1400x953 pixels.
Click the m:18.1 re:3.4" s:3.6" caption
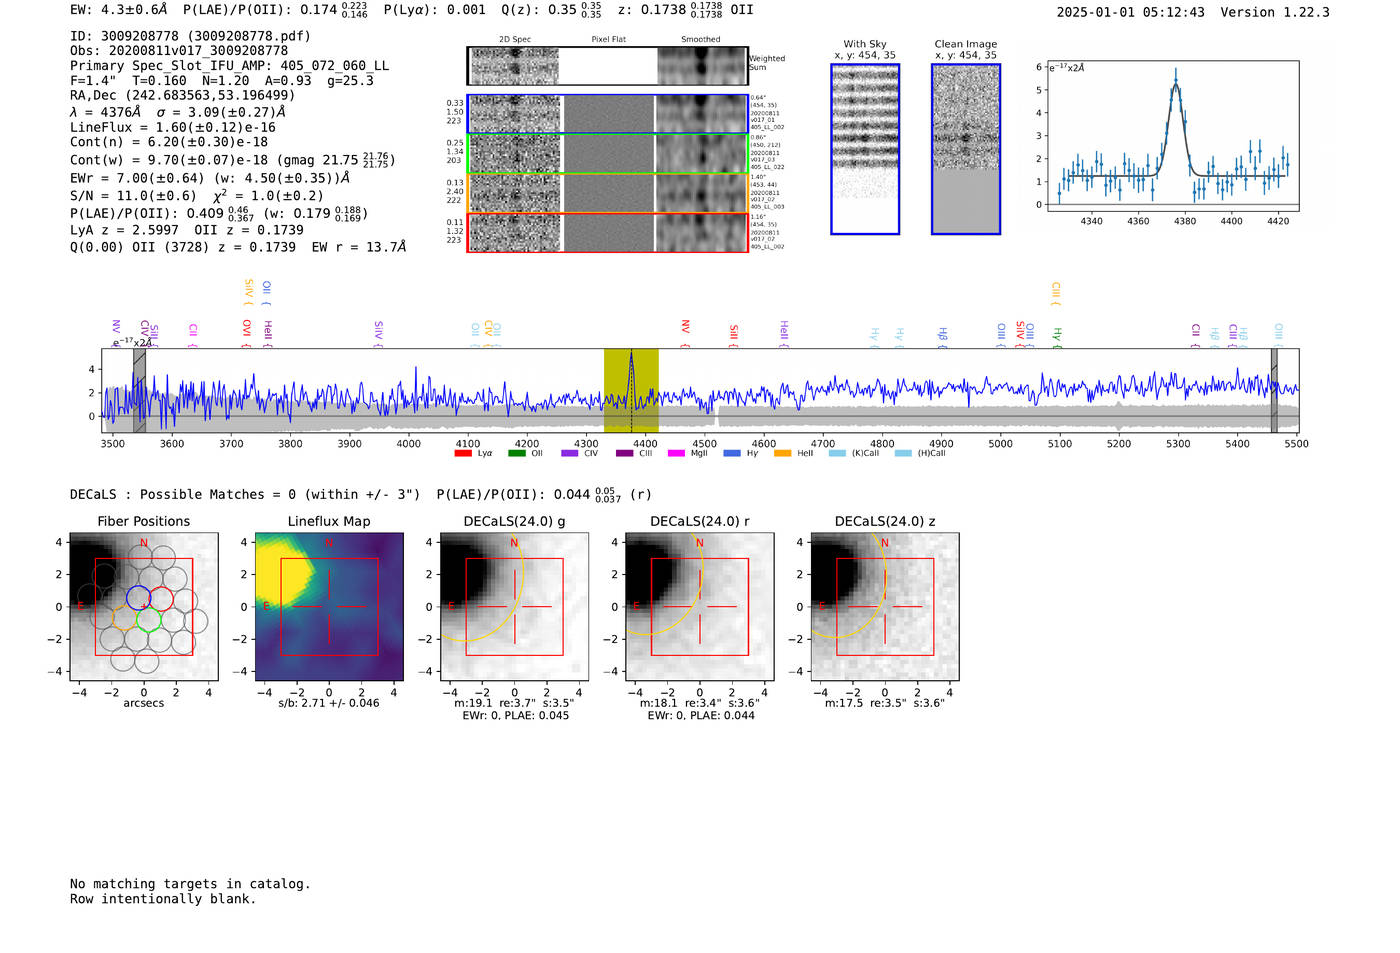(699, 703)
